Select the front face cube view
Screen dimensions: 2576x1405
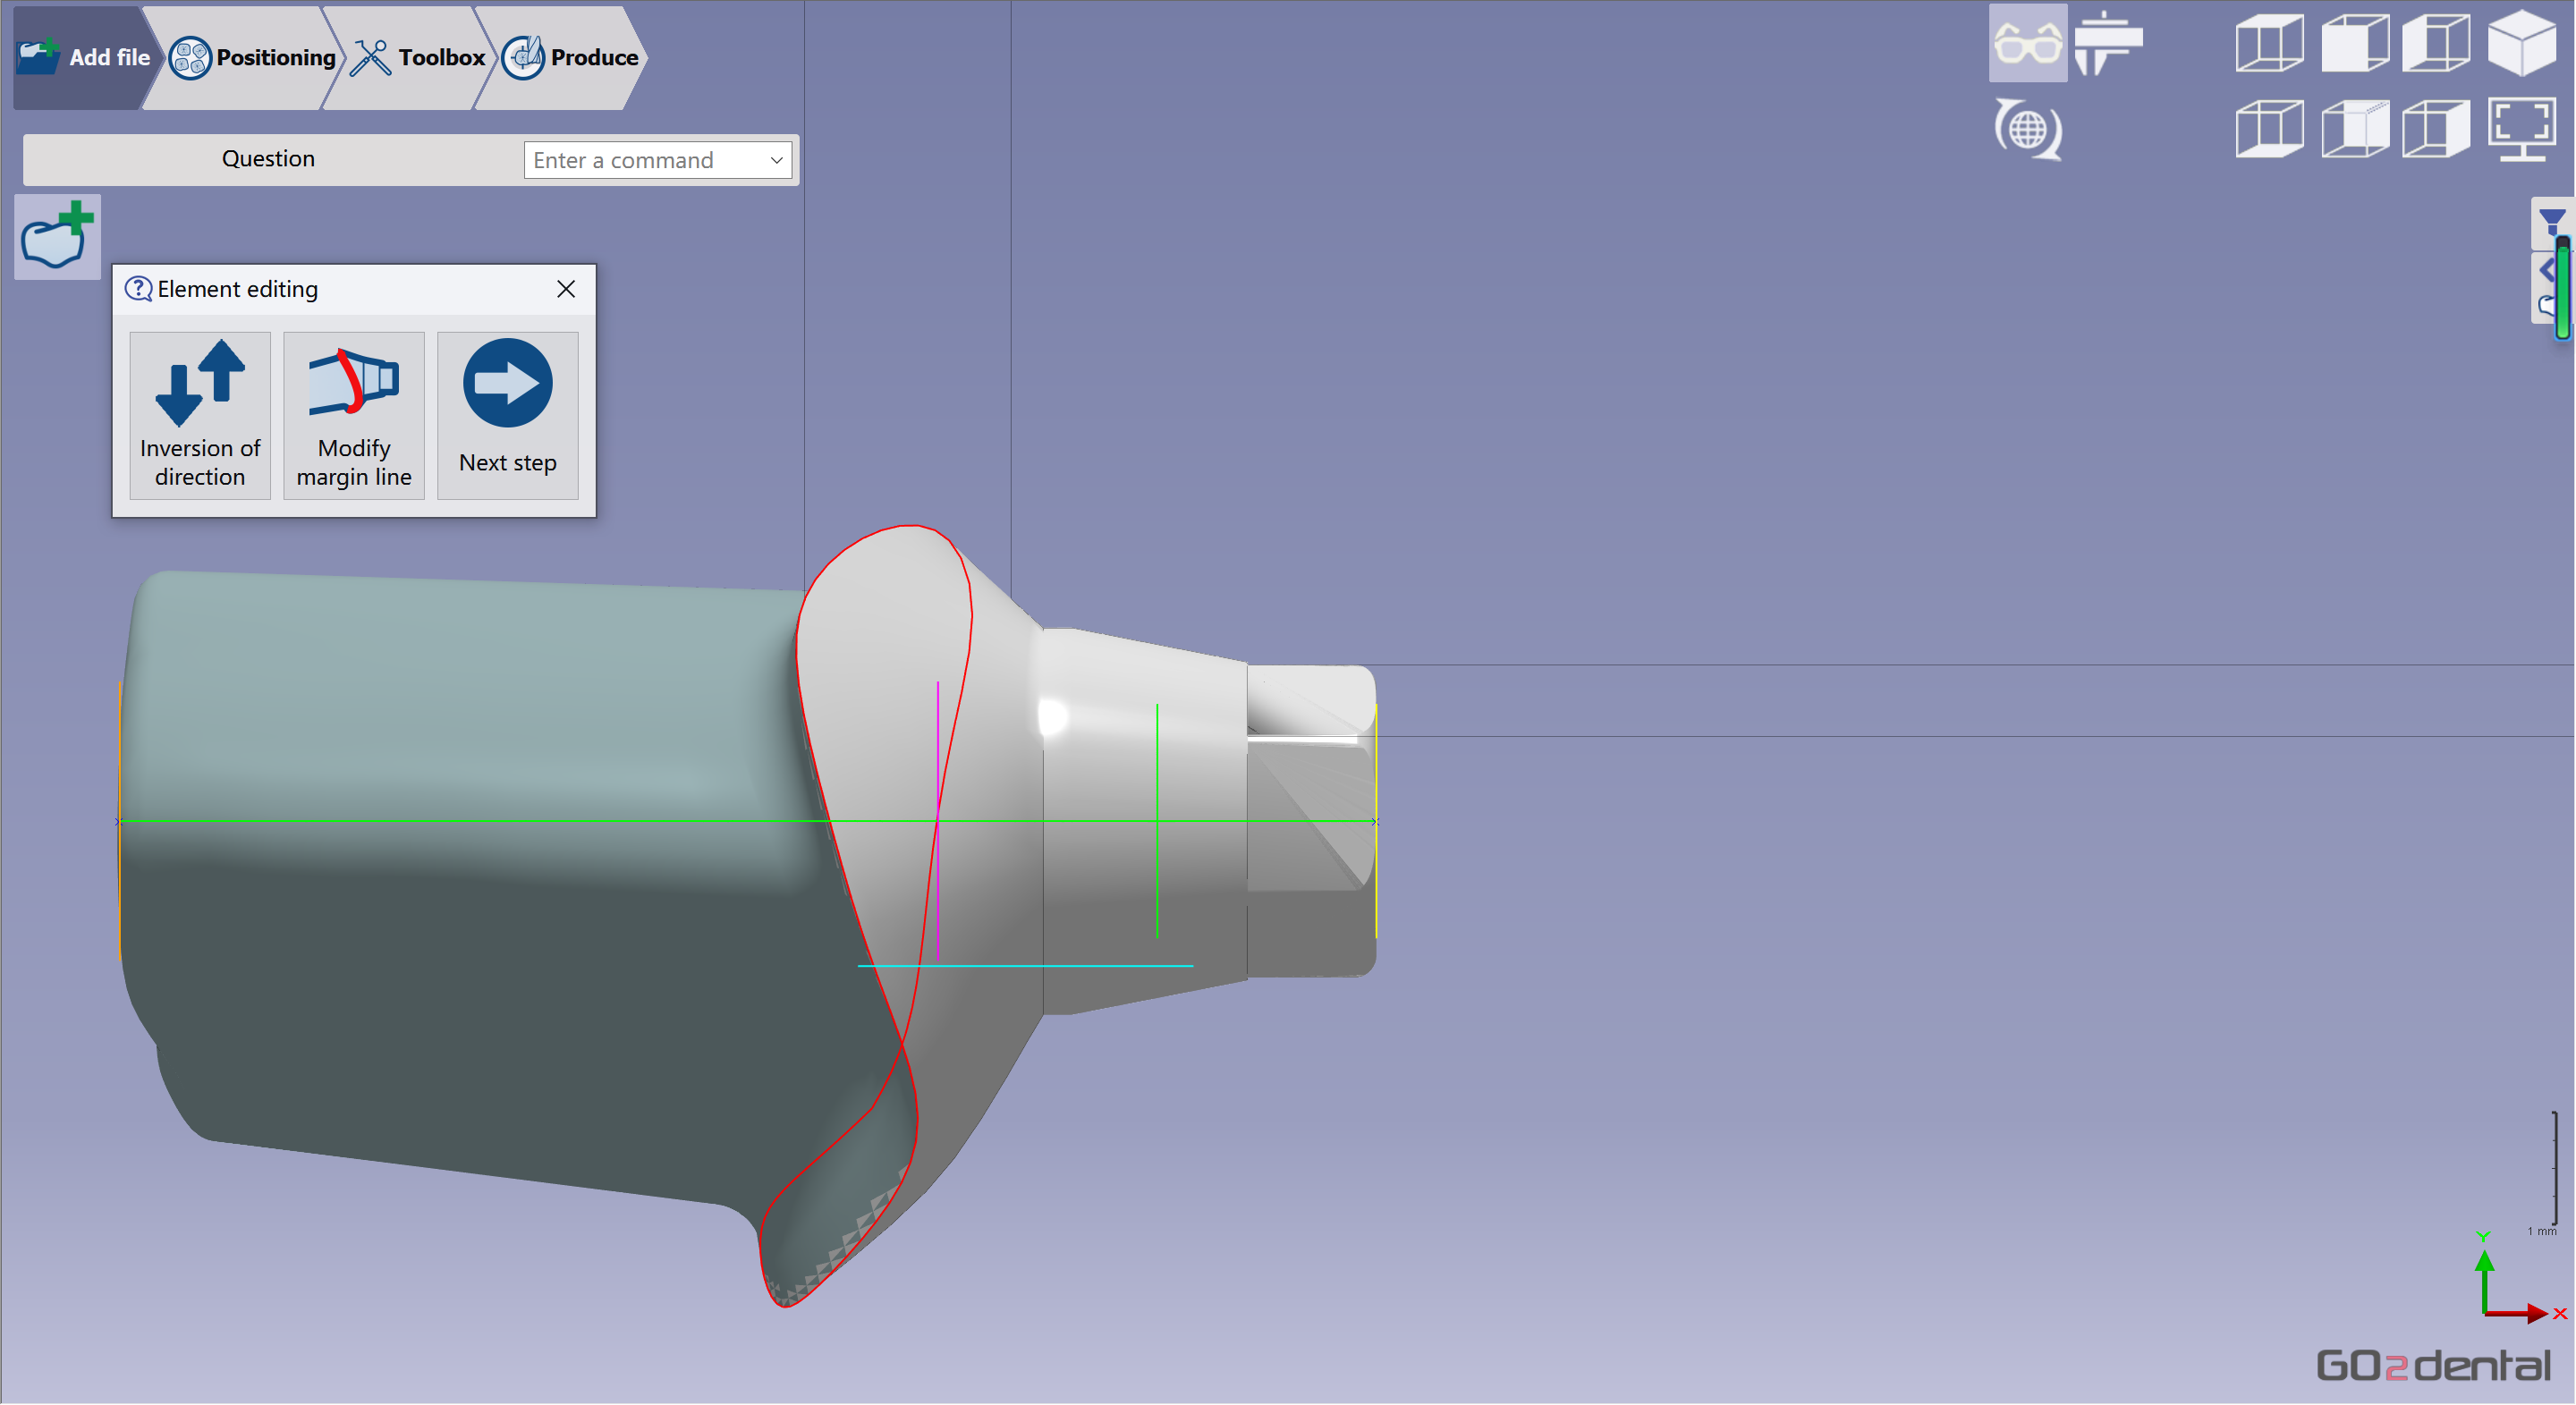2354,43
